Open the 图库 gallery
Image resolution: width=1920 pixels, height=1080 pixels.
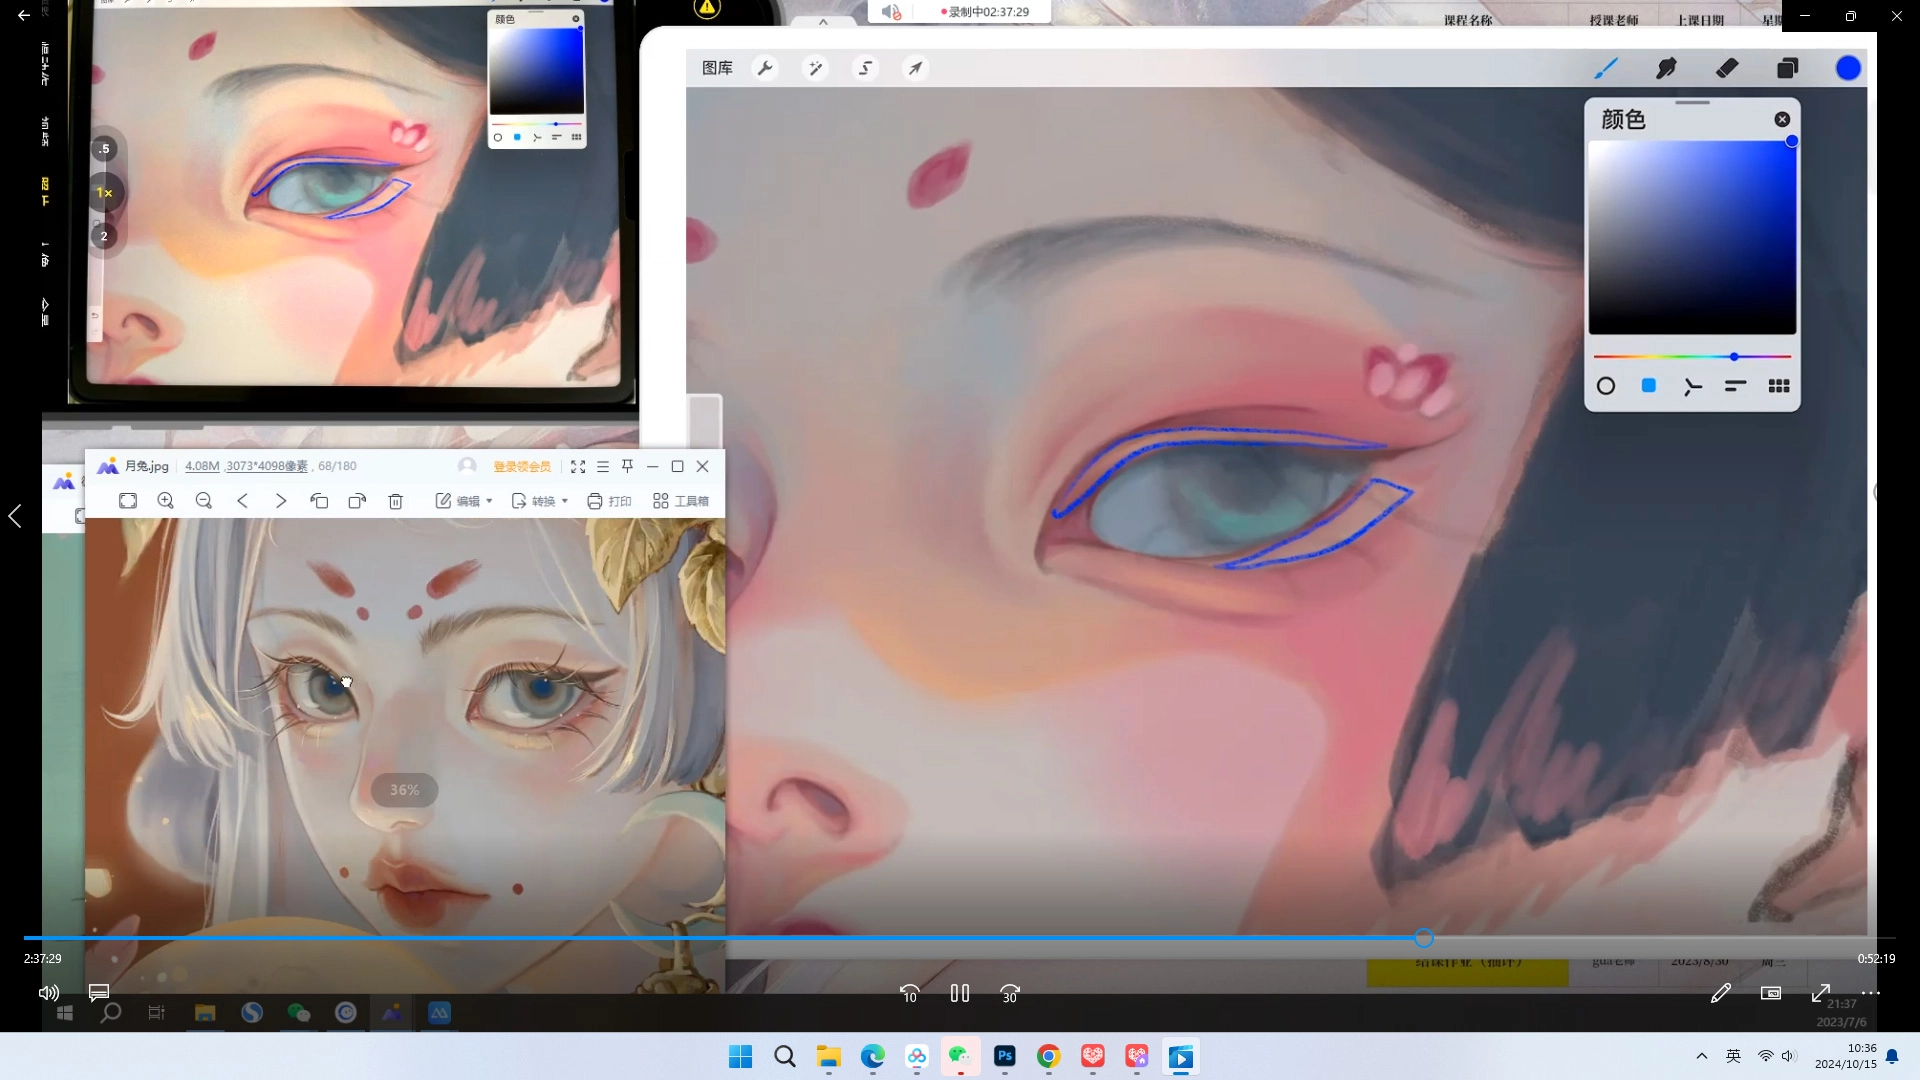pyautogui.click(x=717, y=68)
